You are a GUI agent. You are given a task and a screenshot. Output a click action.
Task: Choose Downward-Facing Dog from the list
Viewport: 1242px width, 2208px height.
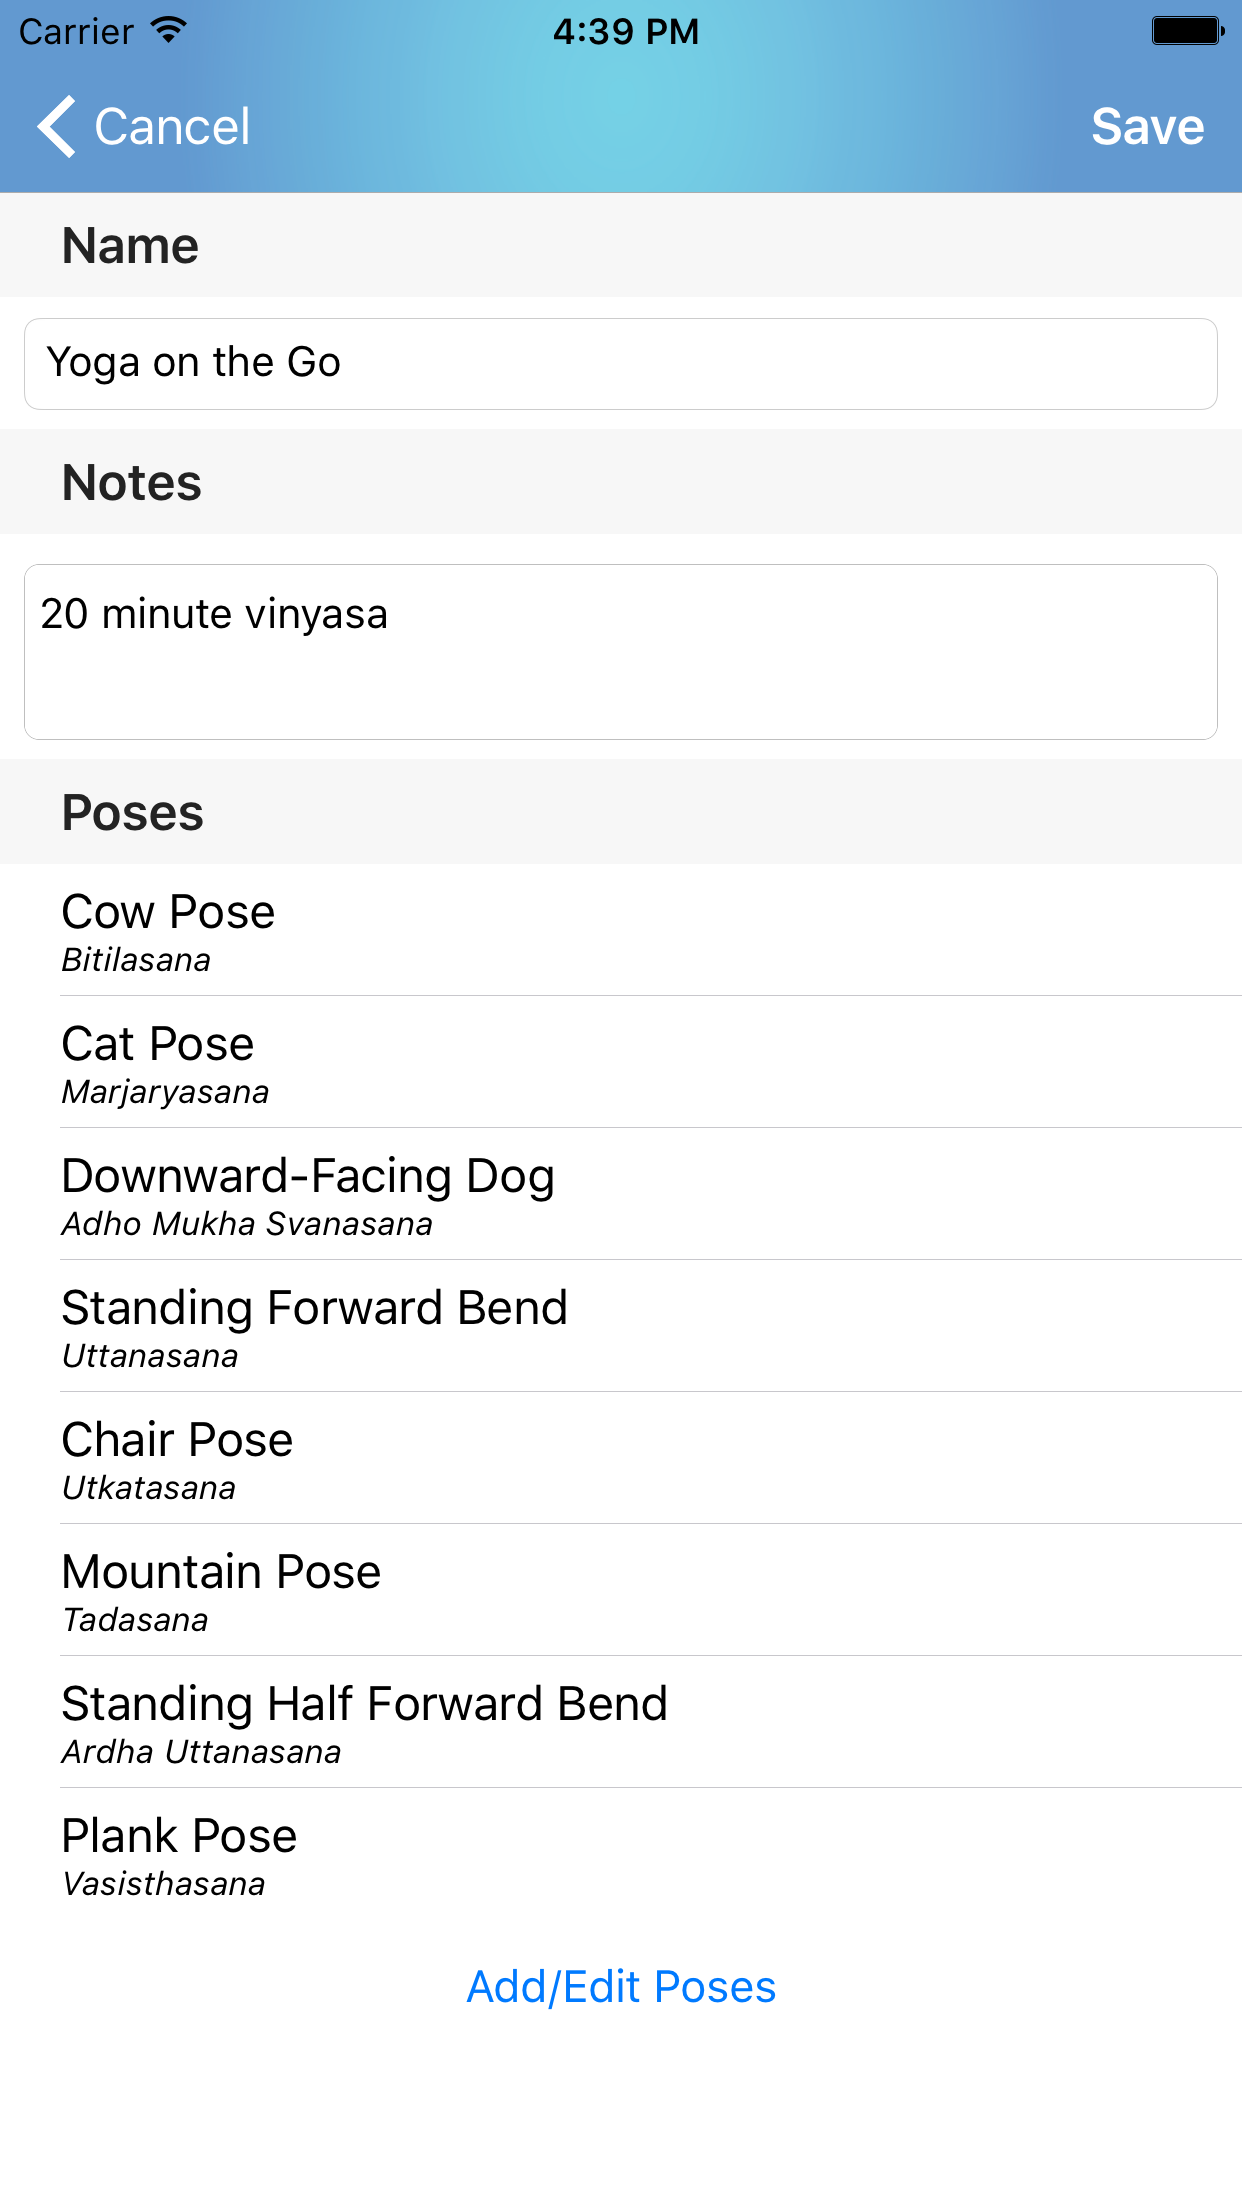point(621,1195)
